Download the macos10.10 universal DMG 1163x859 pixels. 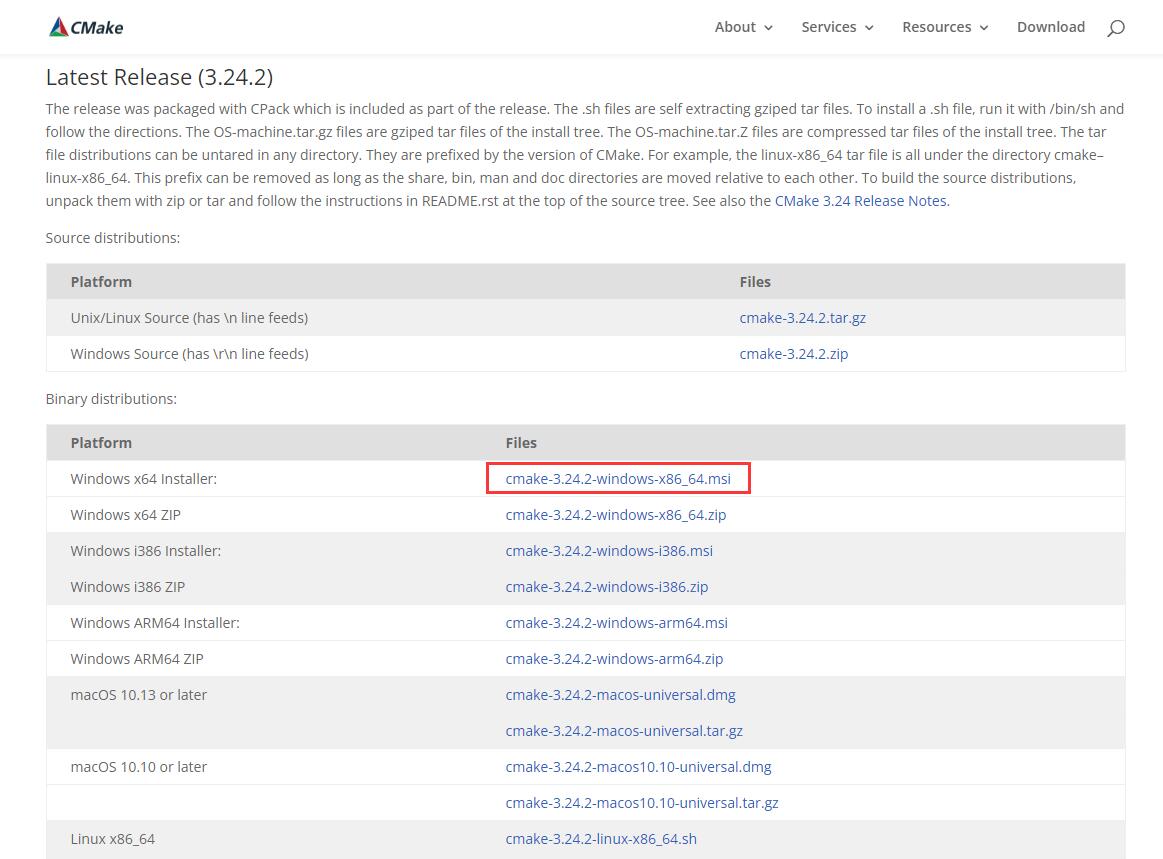(638, 767)
